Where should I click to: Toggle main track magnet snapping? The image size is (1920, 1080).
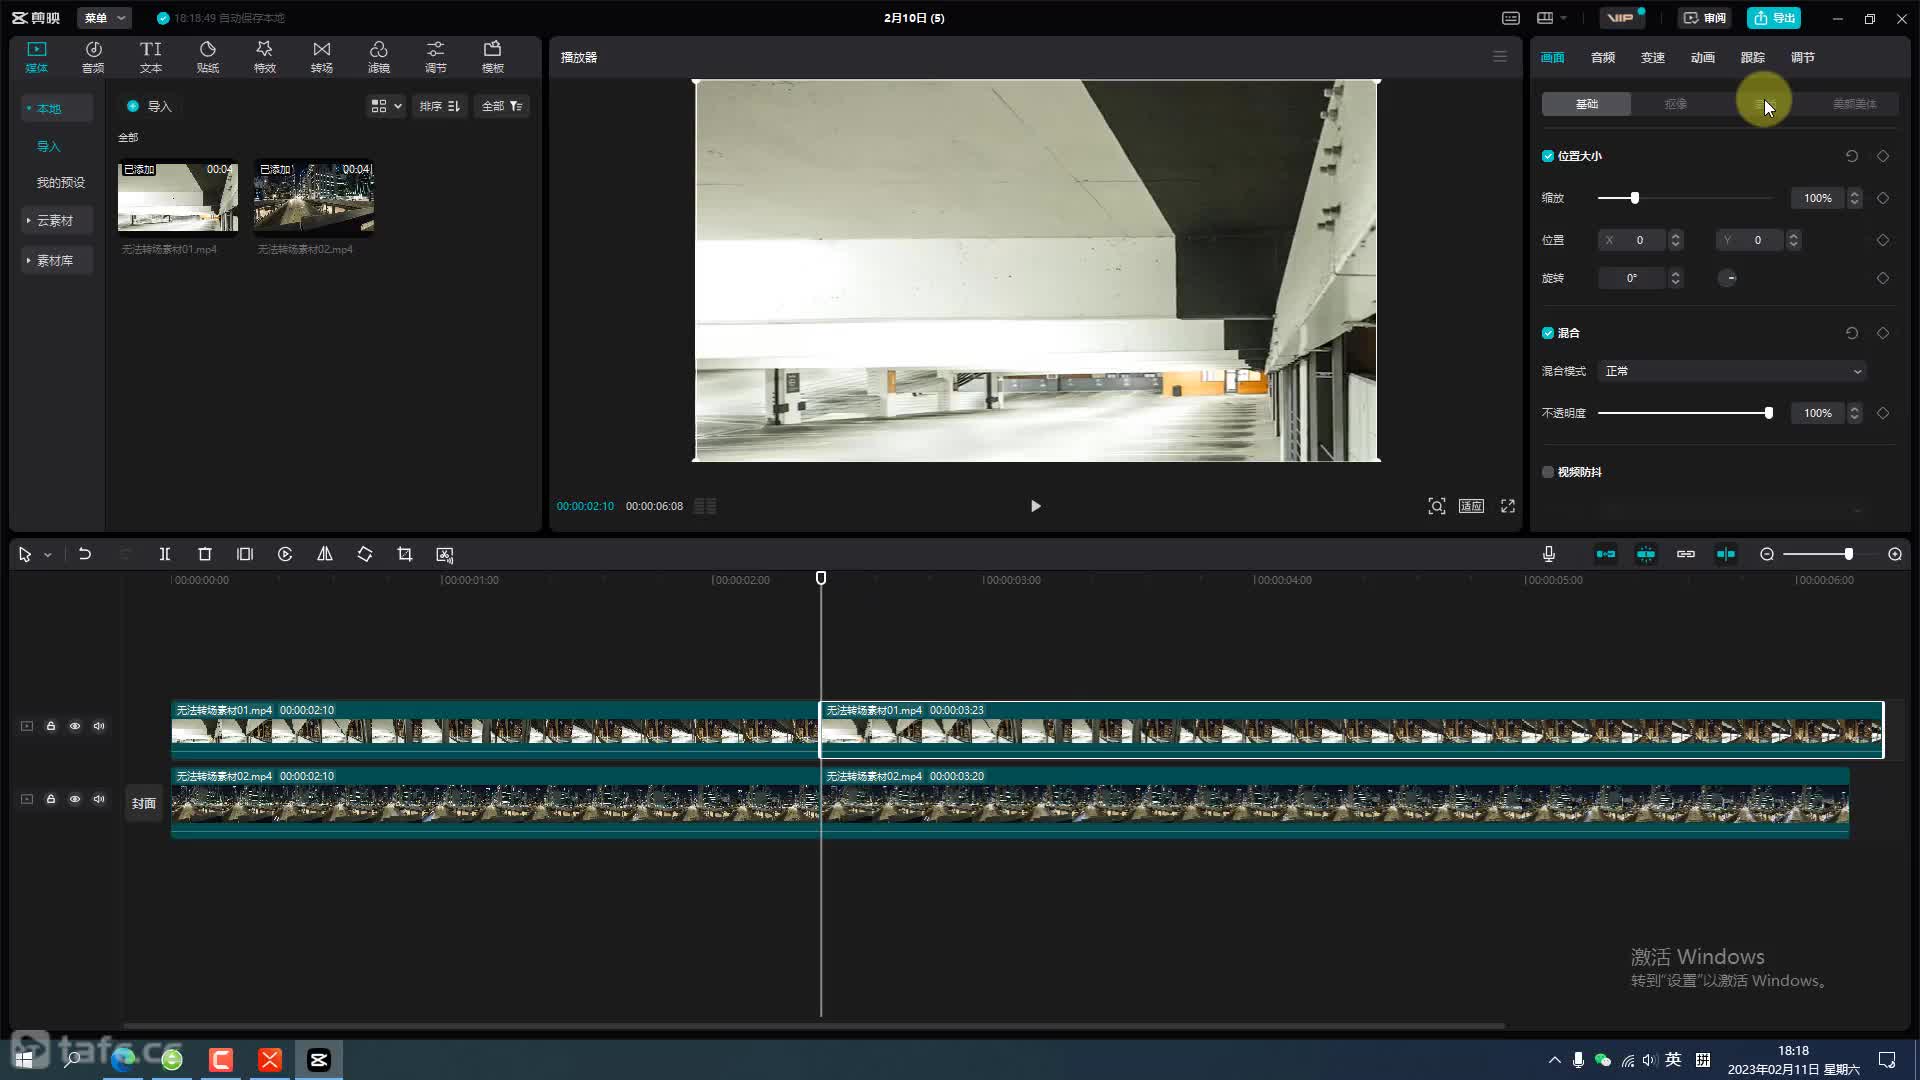1606,554
